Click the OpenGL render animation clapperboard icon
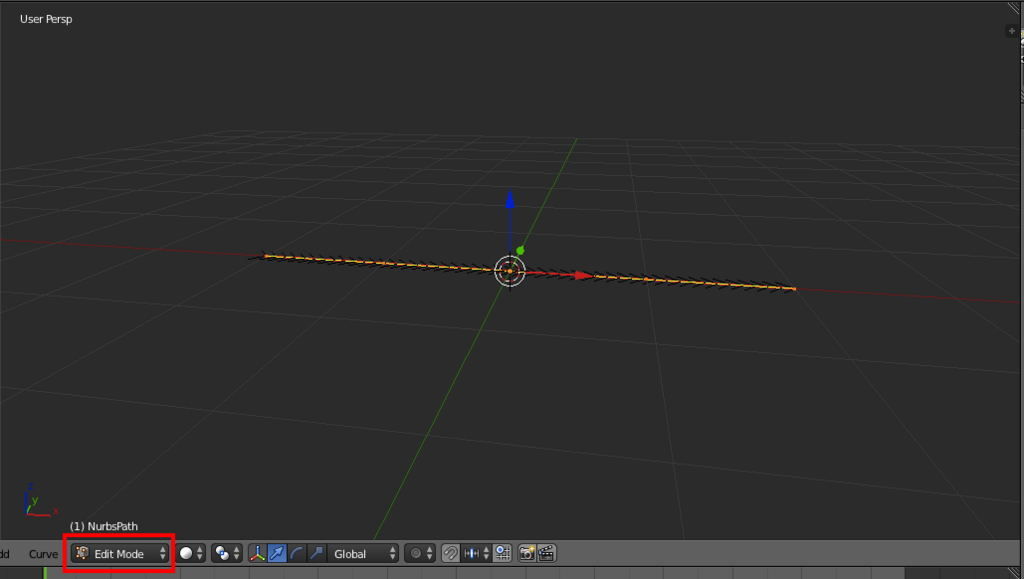 pos(546,554)
